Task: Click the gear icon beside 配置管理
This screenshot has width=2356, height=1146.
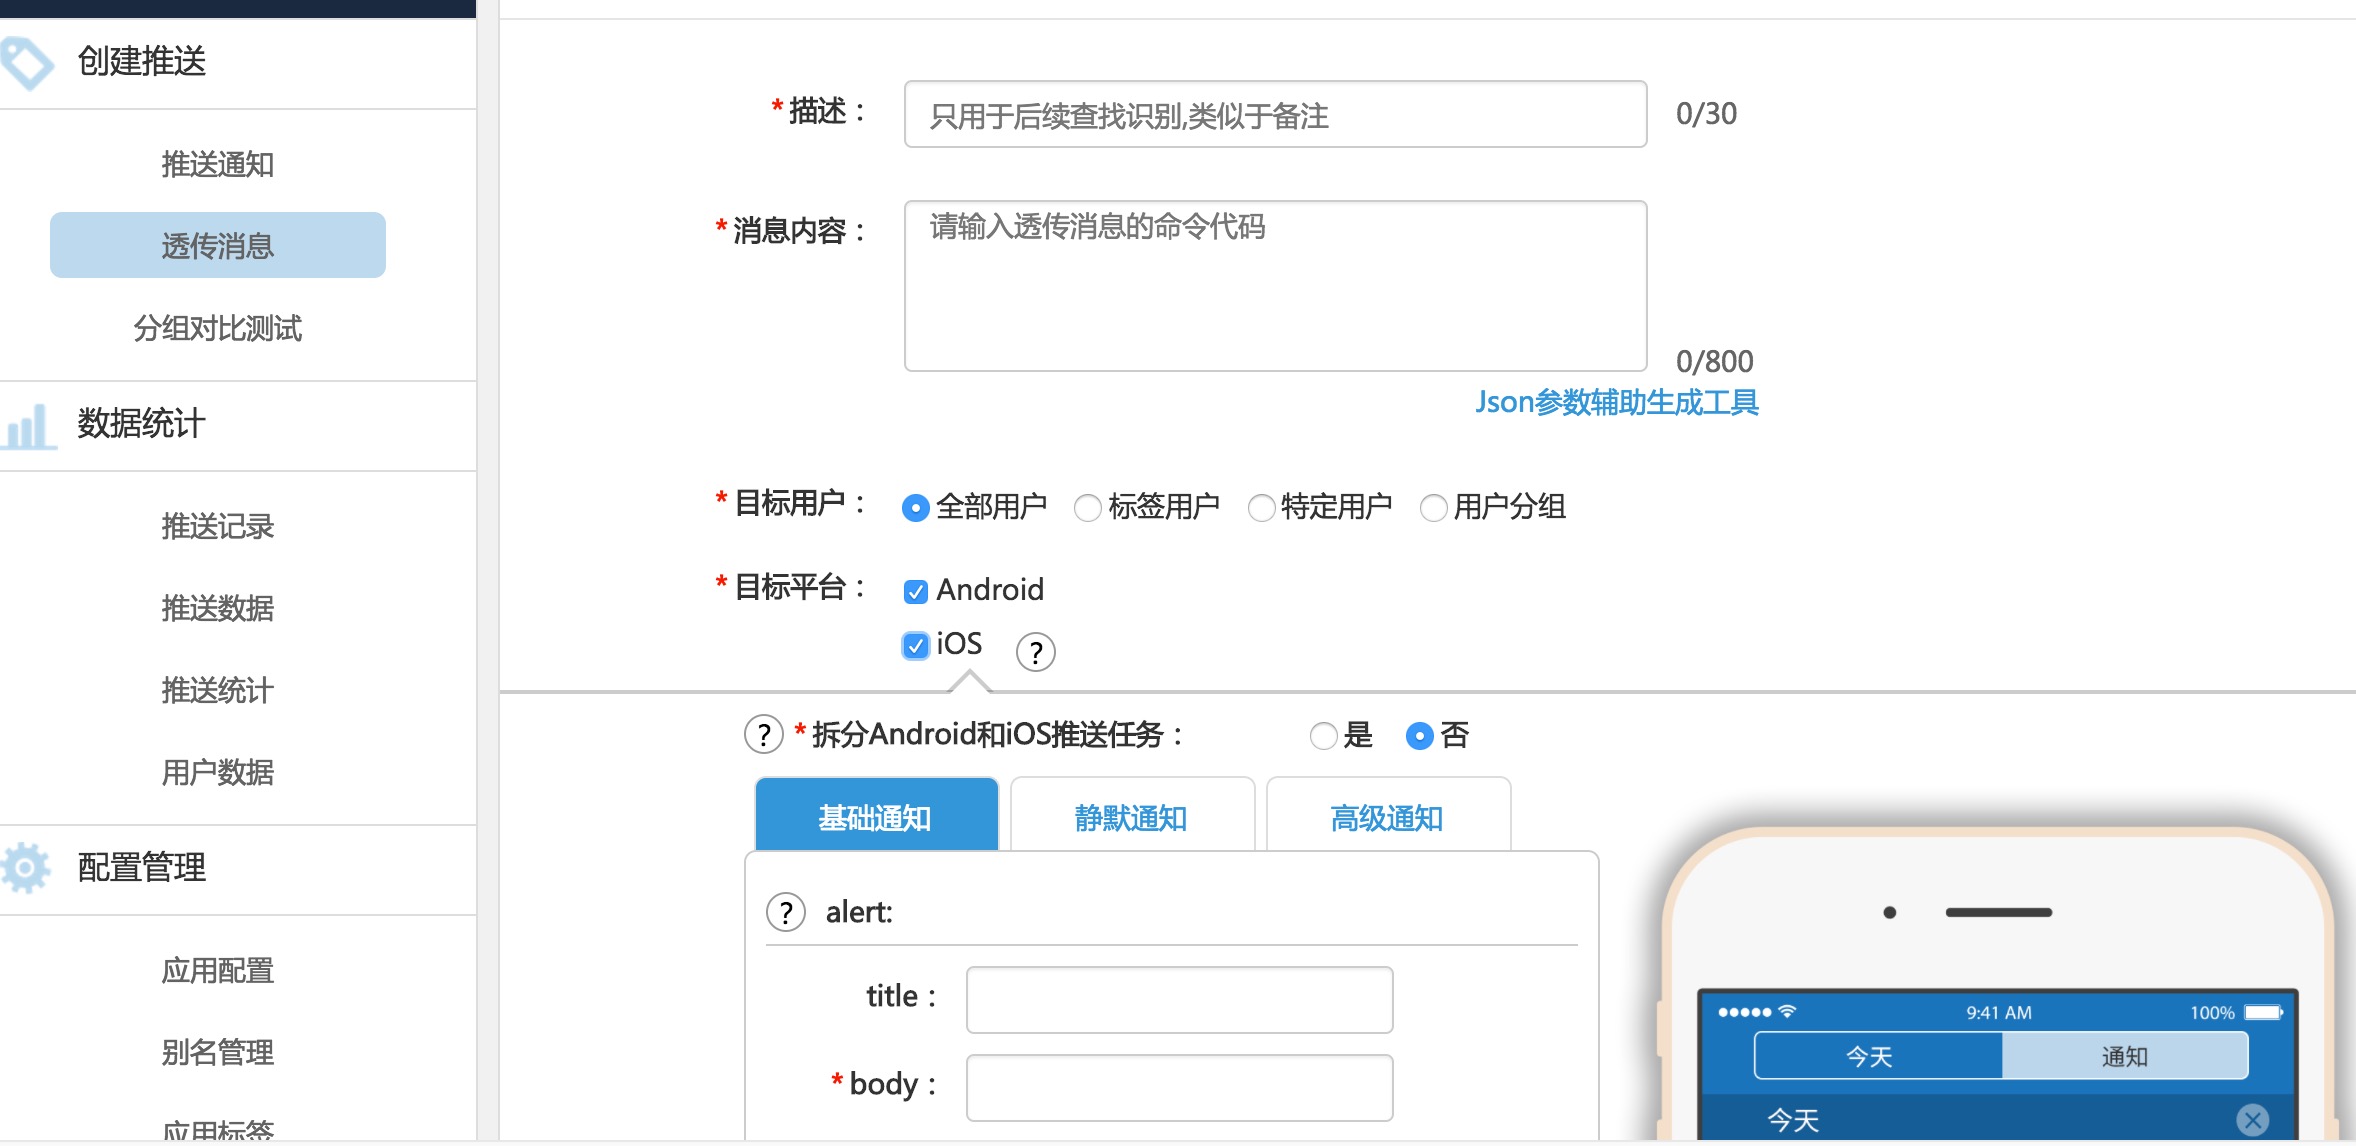Action: point(26,867)
